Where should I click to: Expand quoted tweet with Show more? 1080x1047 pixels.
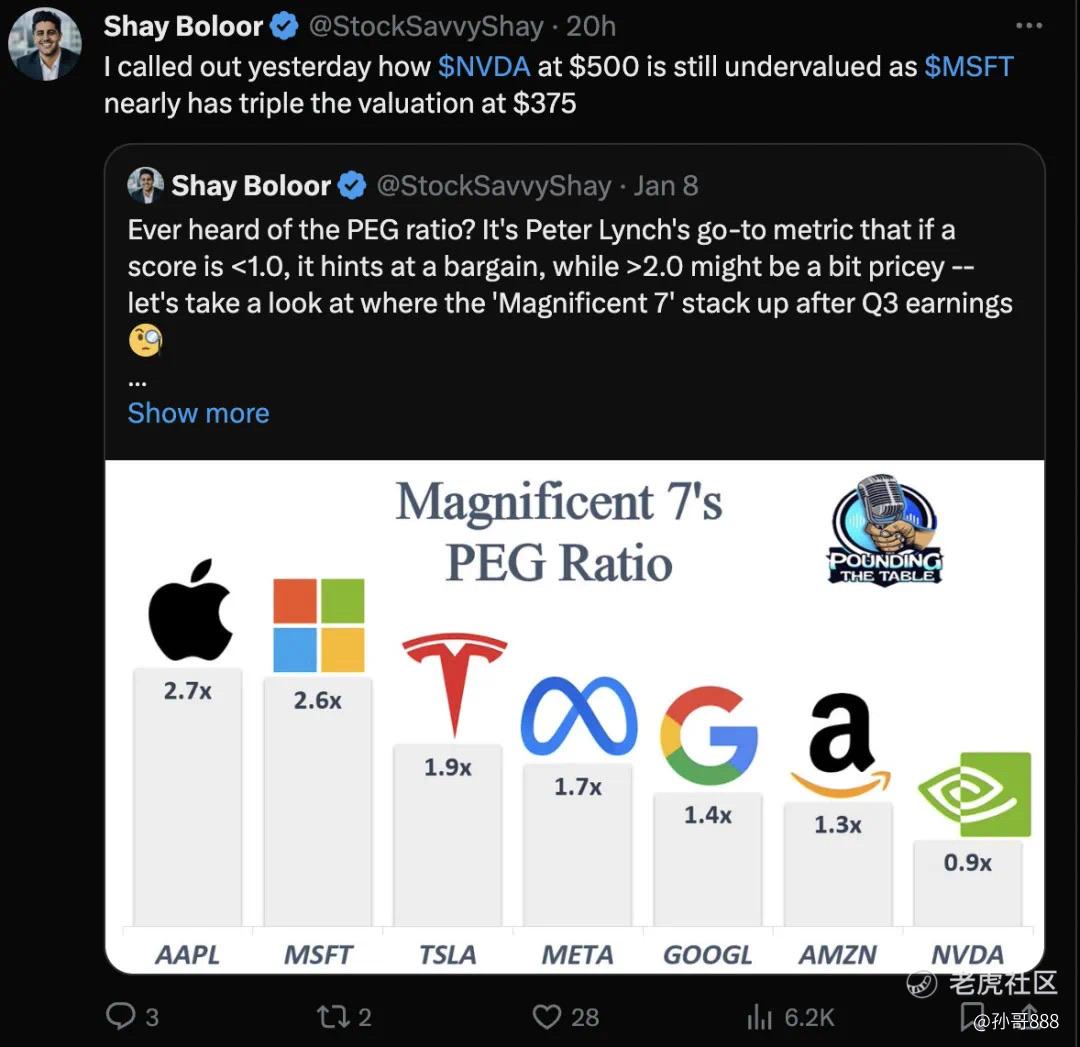(198, 413)
